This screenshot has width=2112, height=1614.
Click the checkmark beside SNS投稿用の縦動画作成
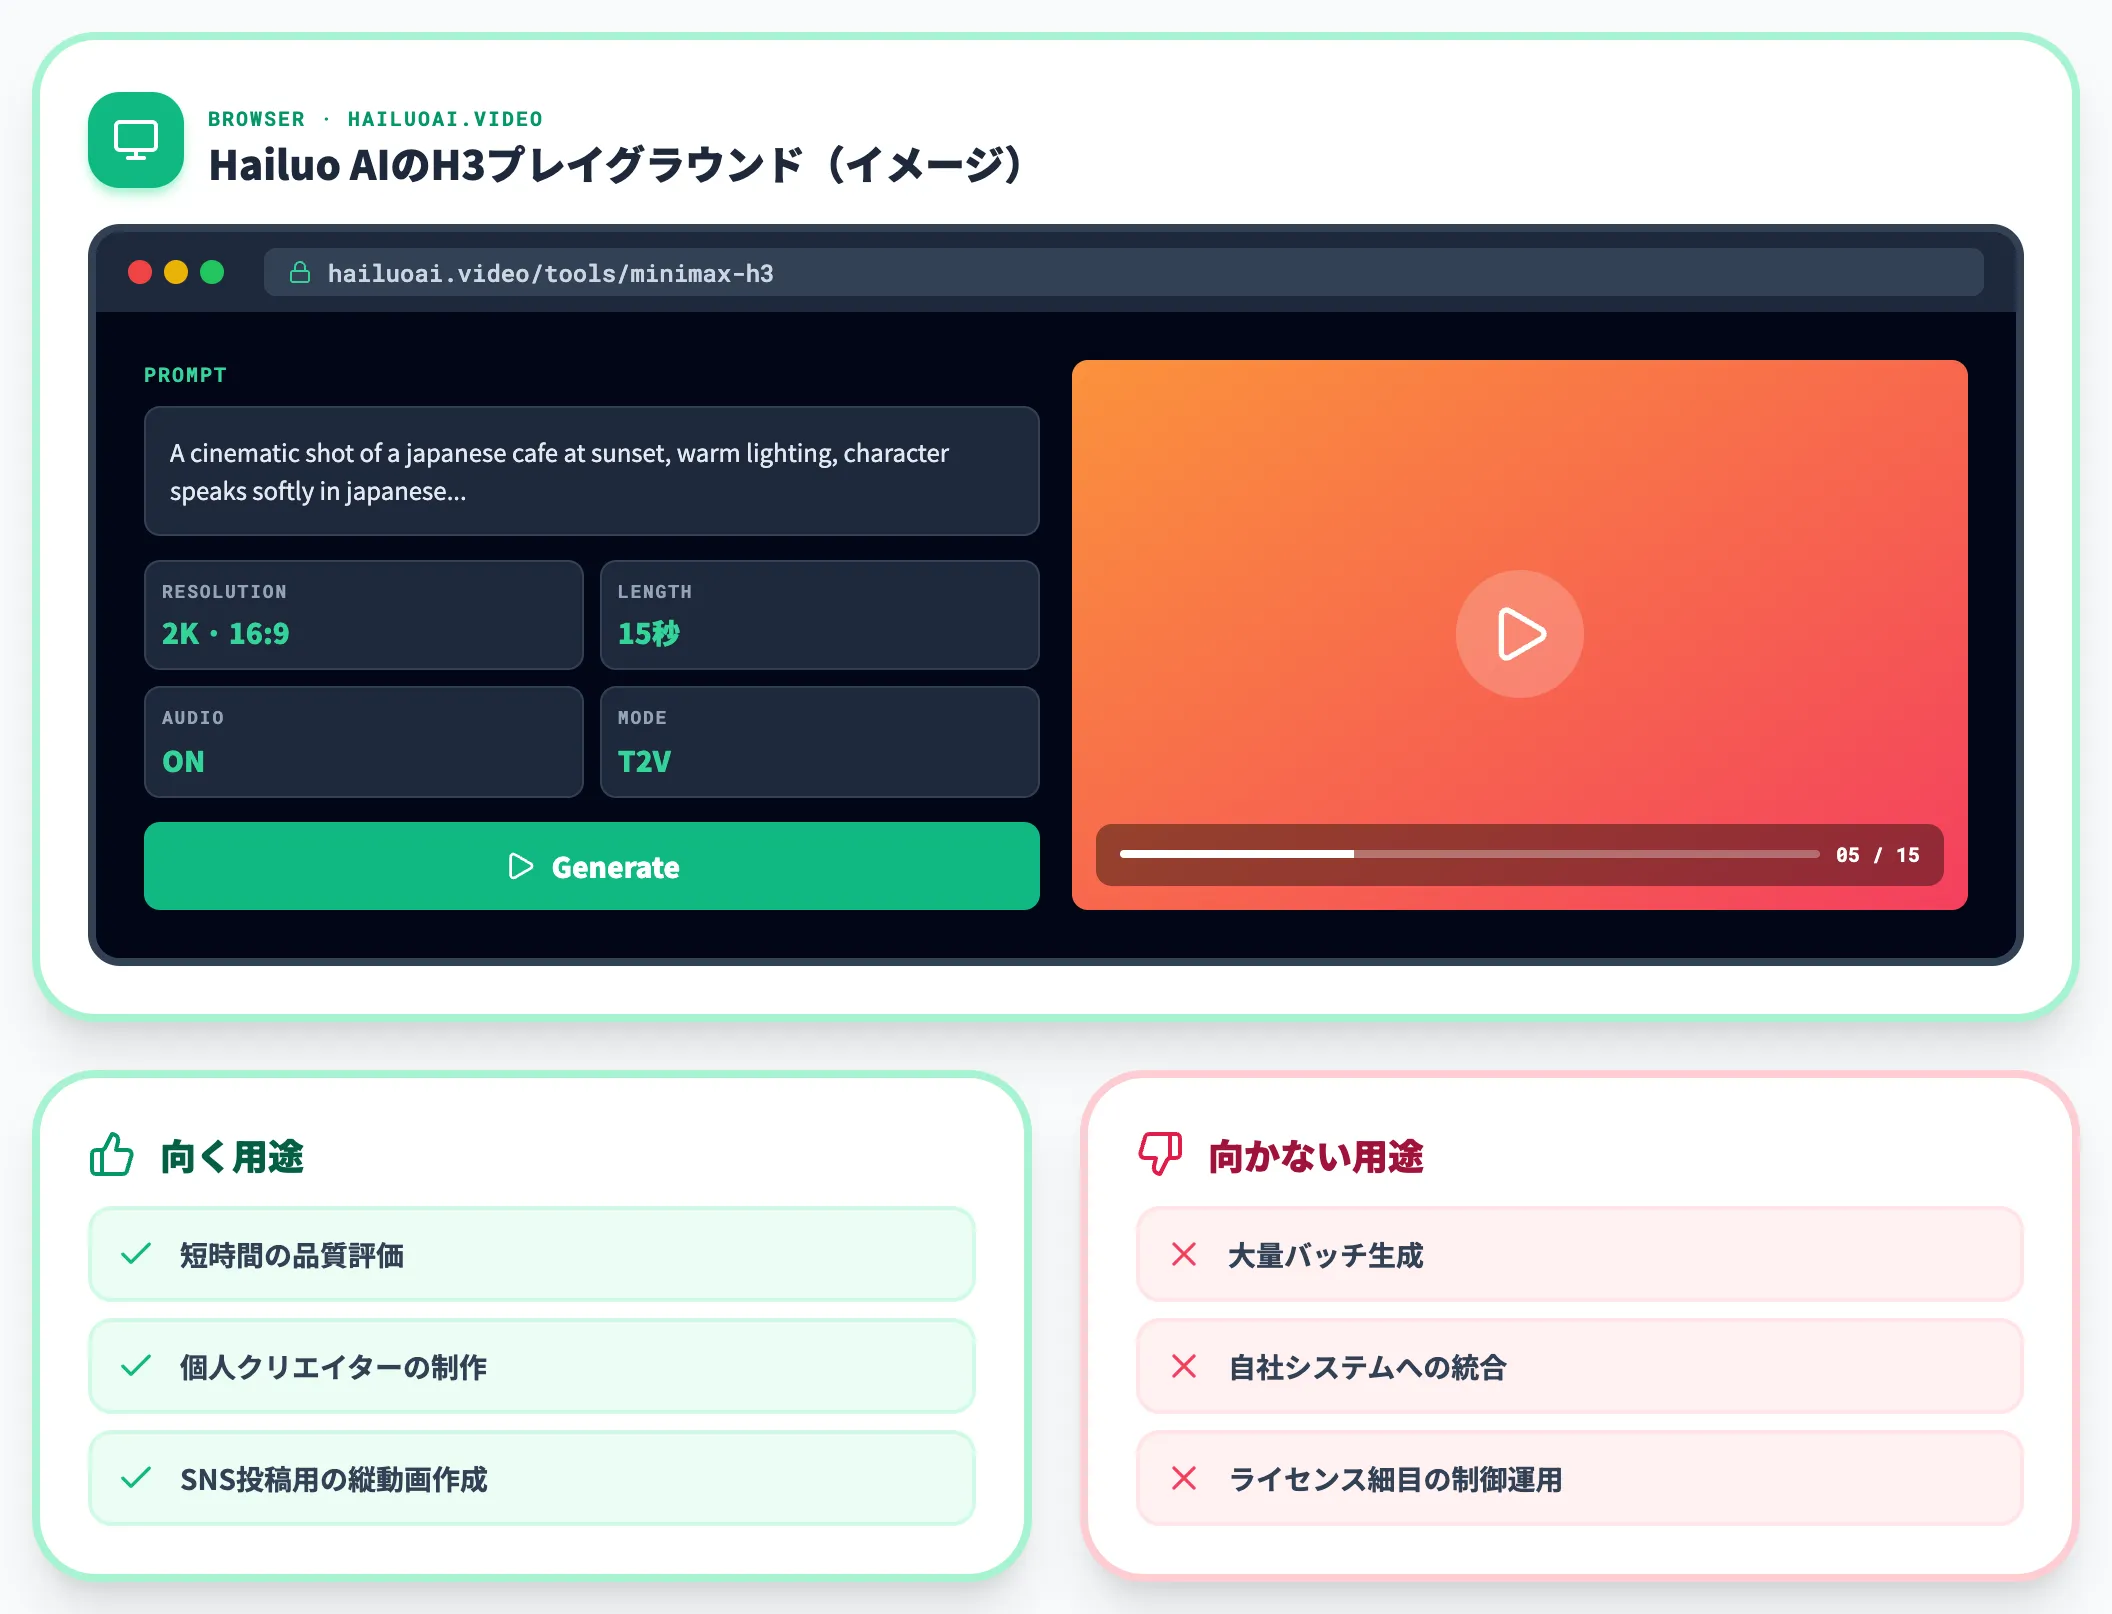136,1478
